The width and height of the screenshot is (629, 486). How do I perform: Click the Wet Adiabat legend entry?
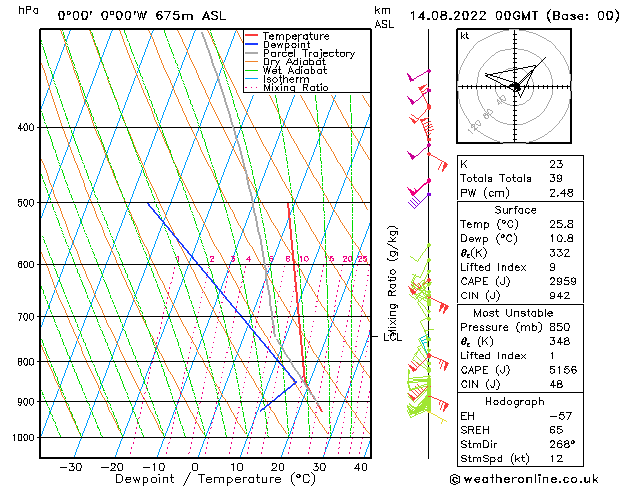pos(286,70)
